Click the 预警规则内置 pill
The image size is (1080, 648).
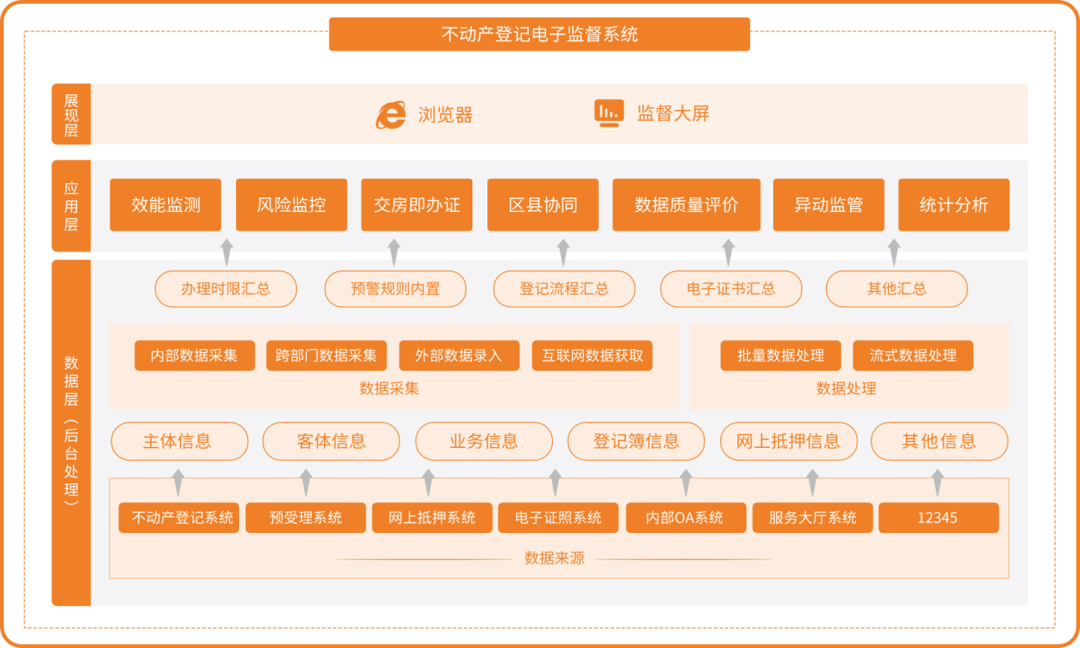(x=395, y=289)
